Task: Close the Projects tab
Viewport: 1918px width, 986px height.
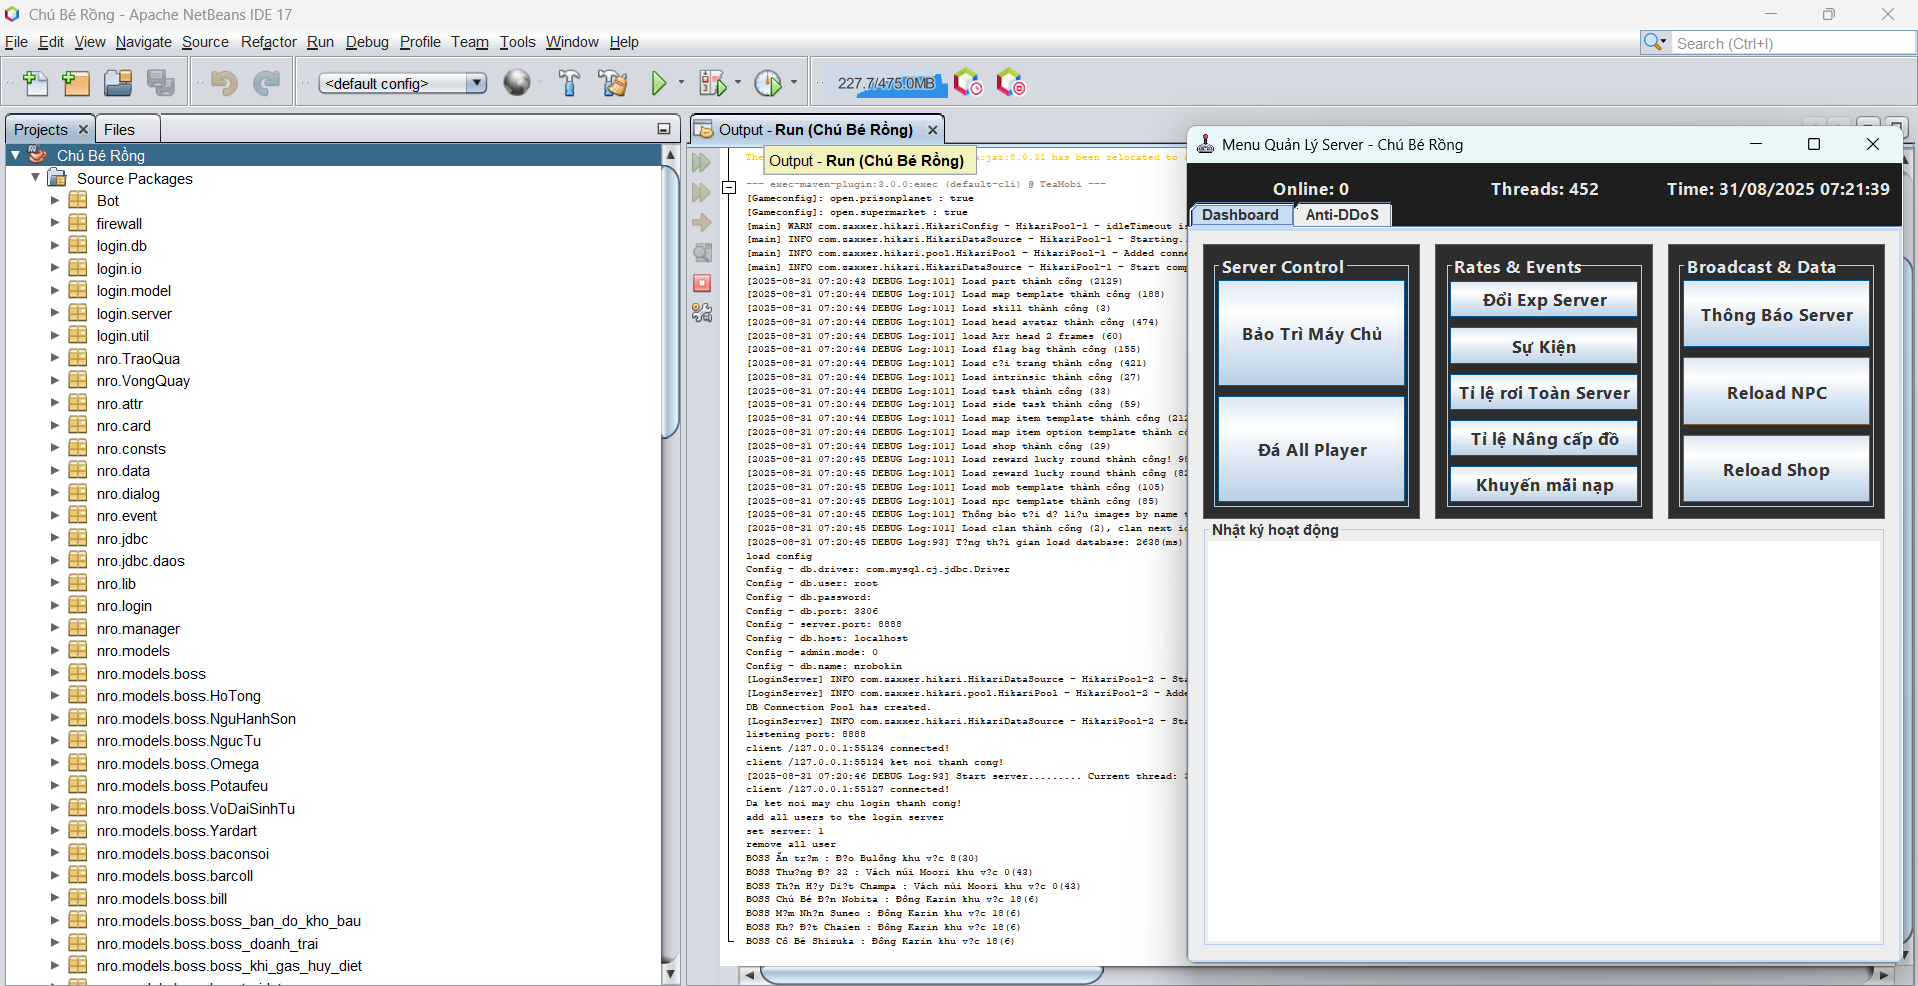Action: 83,130
